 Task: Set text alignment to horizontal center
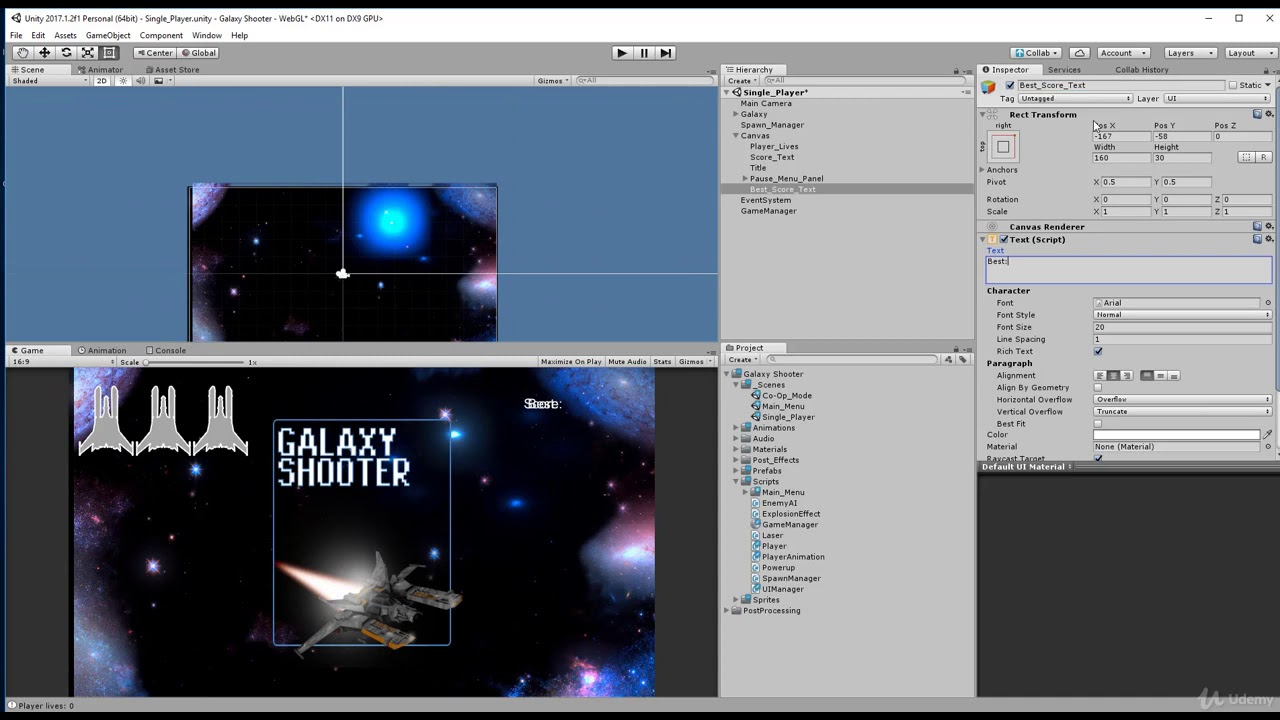(1113, 376)
